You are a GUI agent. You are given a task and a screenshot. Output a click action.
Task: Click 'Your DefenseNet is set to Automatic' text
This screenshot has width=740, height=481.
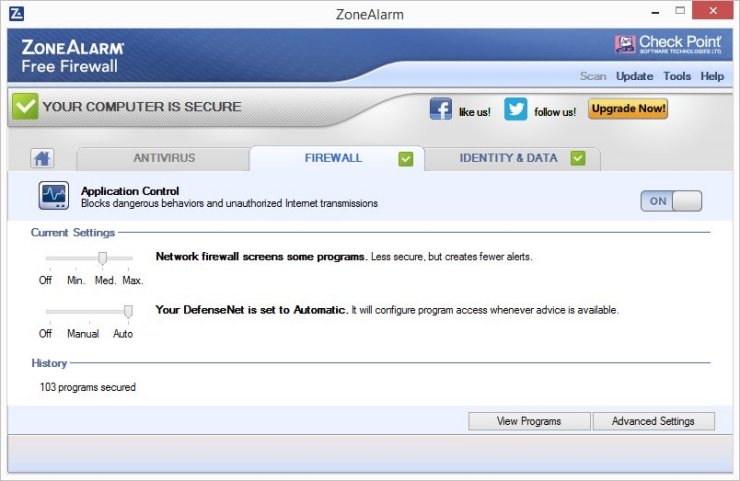[x=252, y=310]
